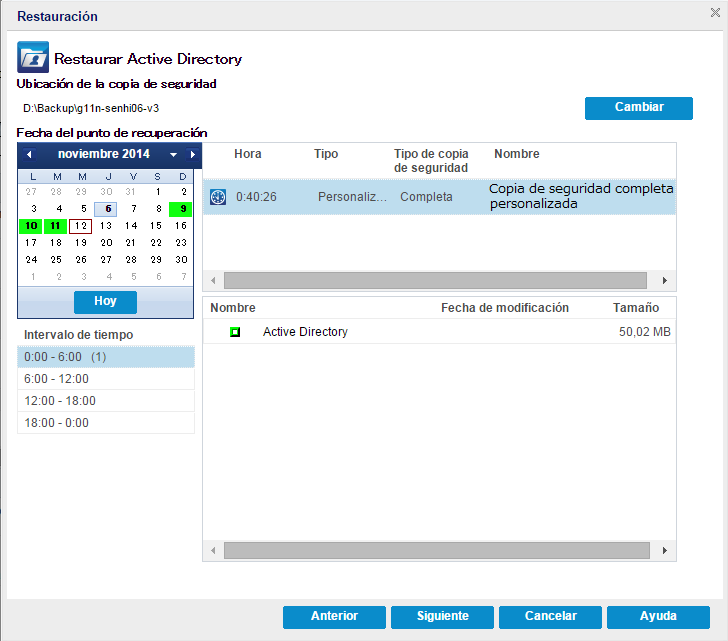The height and width of the screenshot is (641, 728).
Task: Select highlighted date 11 in calendar
Action: pyautogui.click(x=55, y=226)
